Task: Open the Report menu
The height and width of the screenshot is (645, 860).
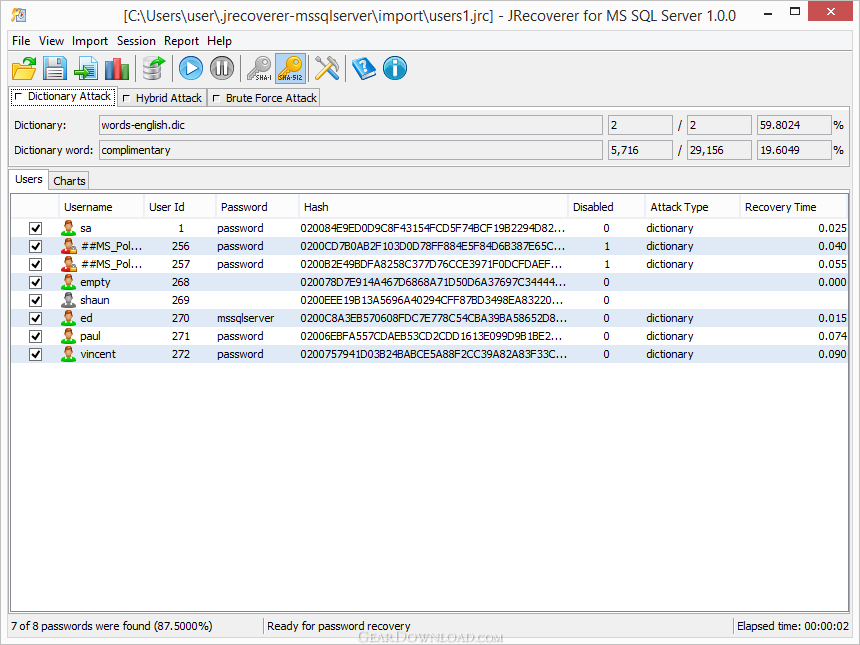Action: (x=182, y=41)
